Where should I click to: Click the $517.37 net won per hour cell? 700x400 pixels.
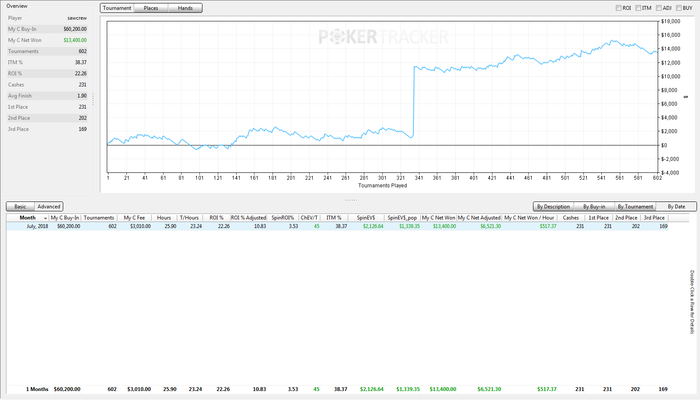(548, 226)
